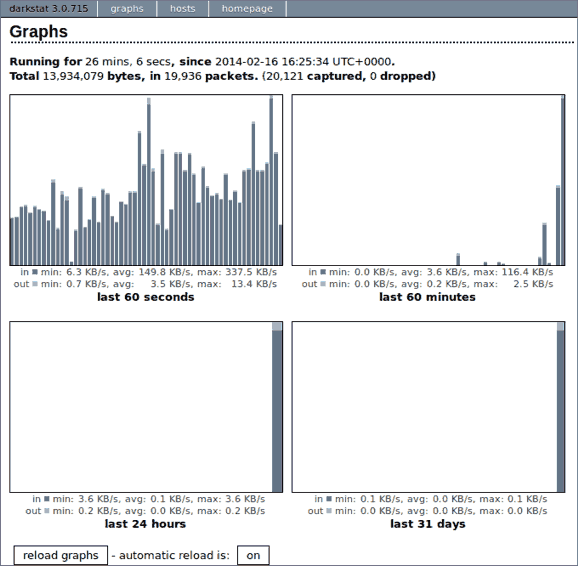The width and height of the screenshot is (578, 566).
Task: Toggle automatic reload on button
Action: tap(253, 555)
